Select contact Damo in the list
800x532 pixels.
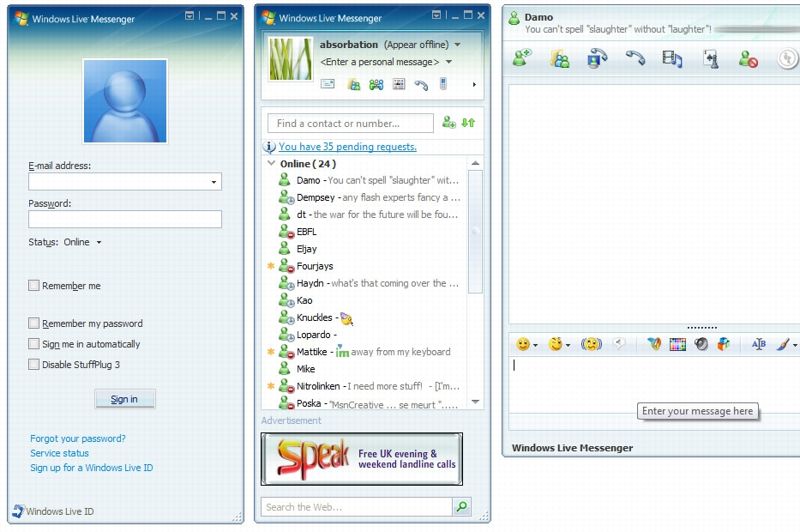[368, 180]
